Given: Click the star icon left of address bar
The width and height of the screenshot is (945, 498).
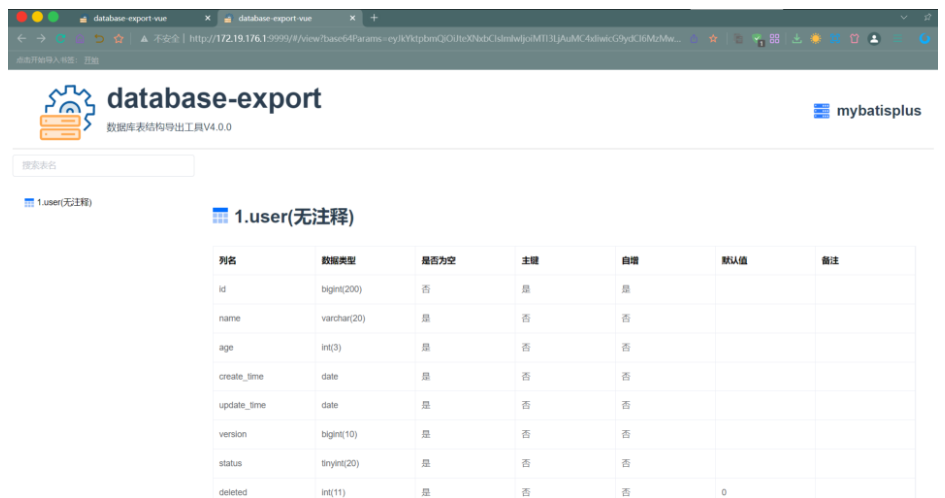Looking at the screenshot, I should click(119, 39).
